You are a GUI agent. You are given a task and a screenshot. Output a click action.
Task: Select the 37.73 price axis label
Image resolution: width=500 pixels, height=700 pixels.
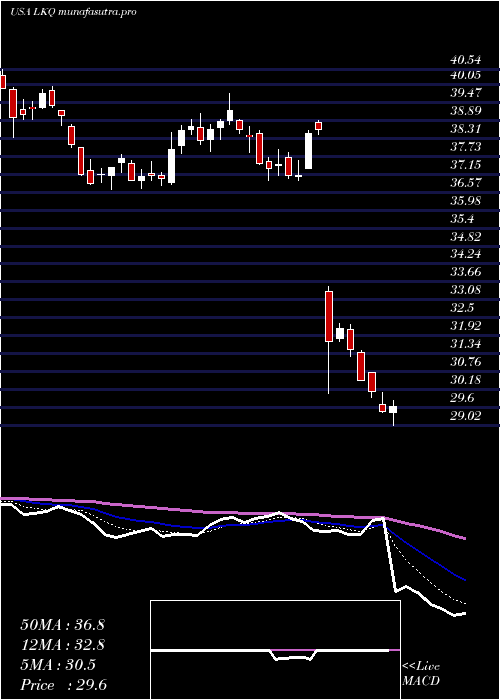(x=466, y=147)
